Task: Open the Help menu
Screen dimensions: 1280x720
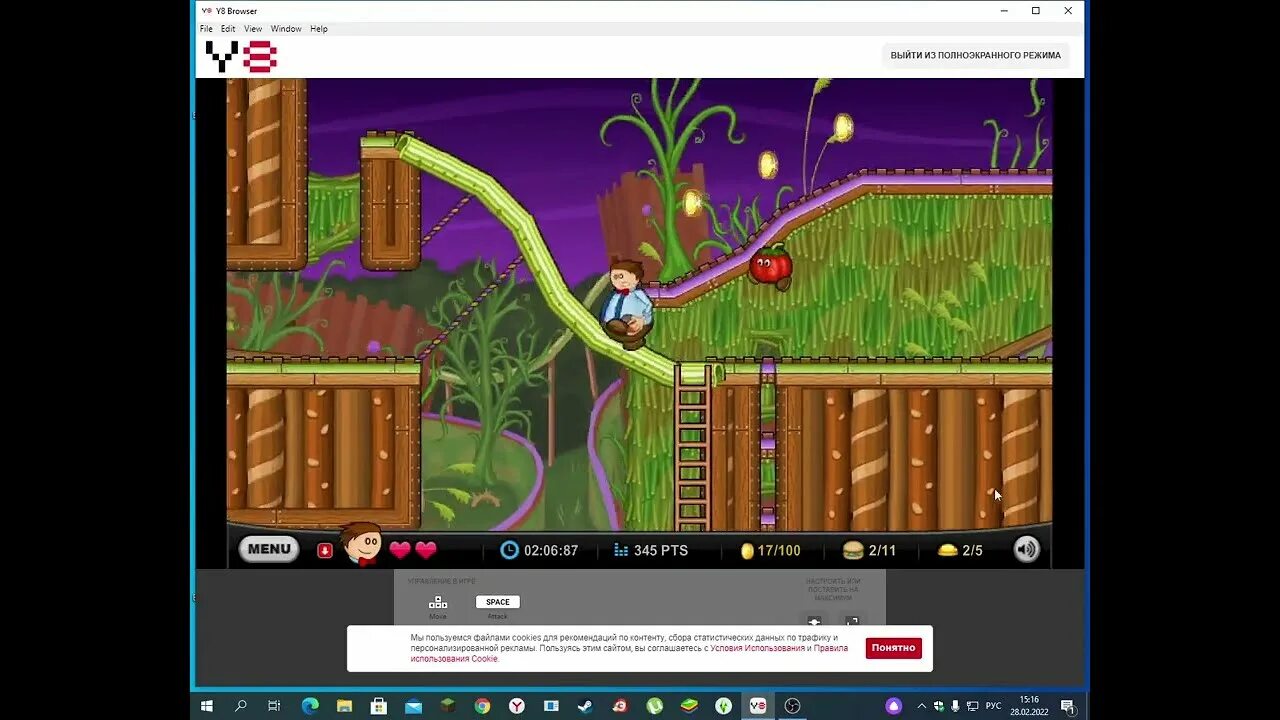Action: tap(319, 29)
